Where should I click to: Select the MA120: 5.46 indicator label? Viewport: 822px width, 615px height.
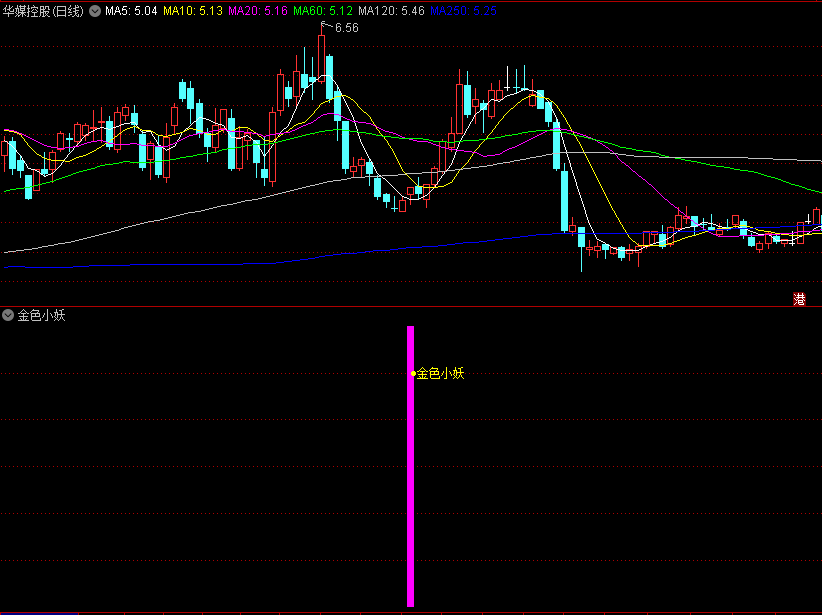[392, 11]
